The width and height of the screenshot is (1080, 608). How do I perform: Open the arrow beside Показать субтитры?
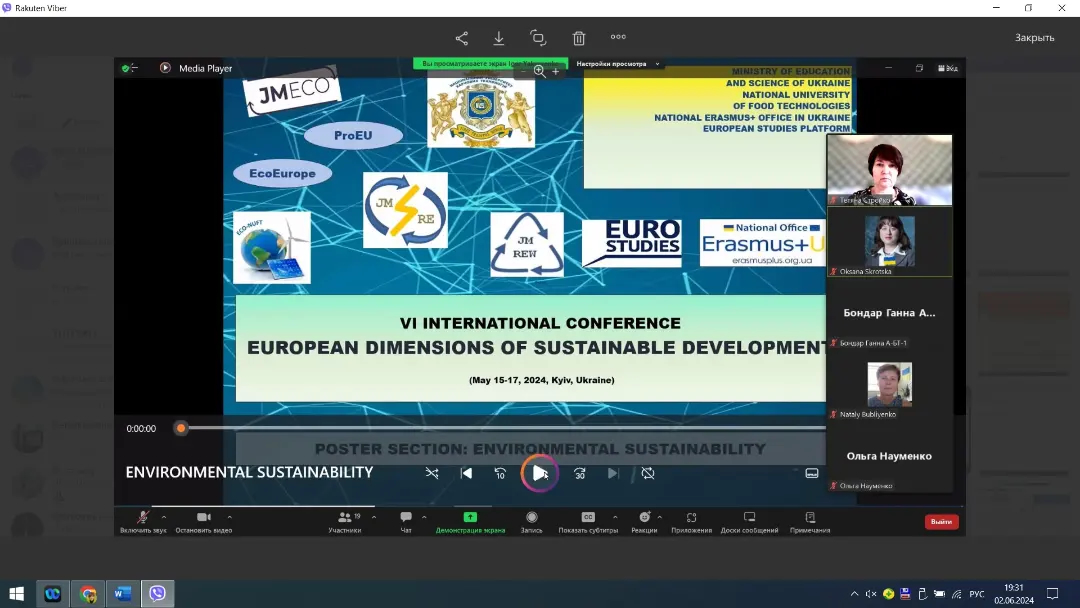point(615,517)
